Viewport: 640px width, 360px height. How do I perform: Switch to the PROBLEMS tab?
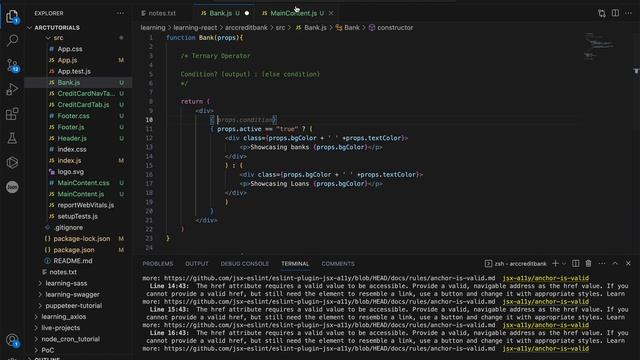(158, 264)
